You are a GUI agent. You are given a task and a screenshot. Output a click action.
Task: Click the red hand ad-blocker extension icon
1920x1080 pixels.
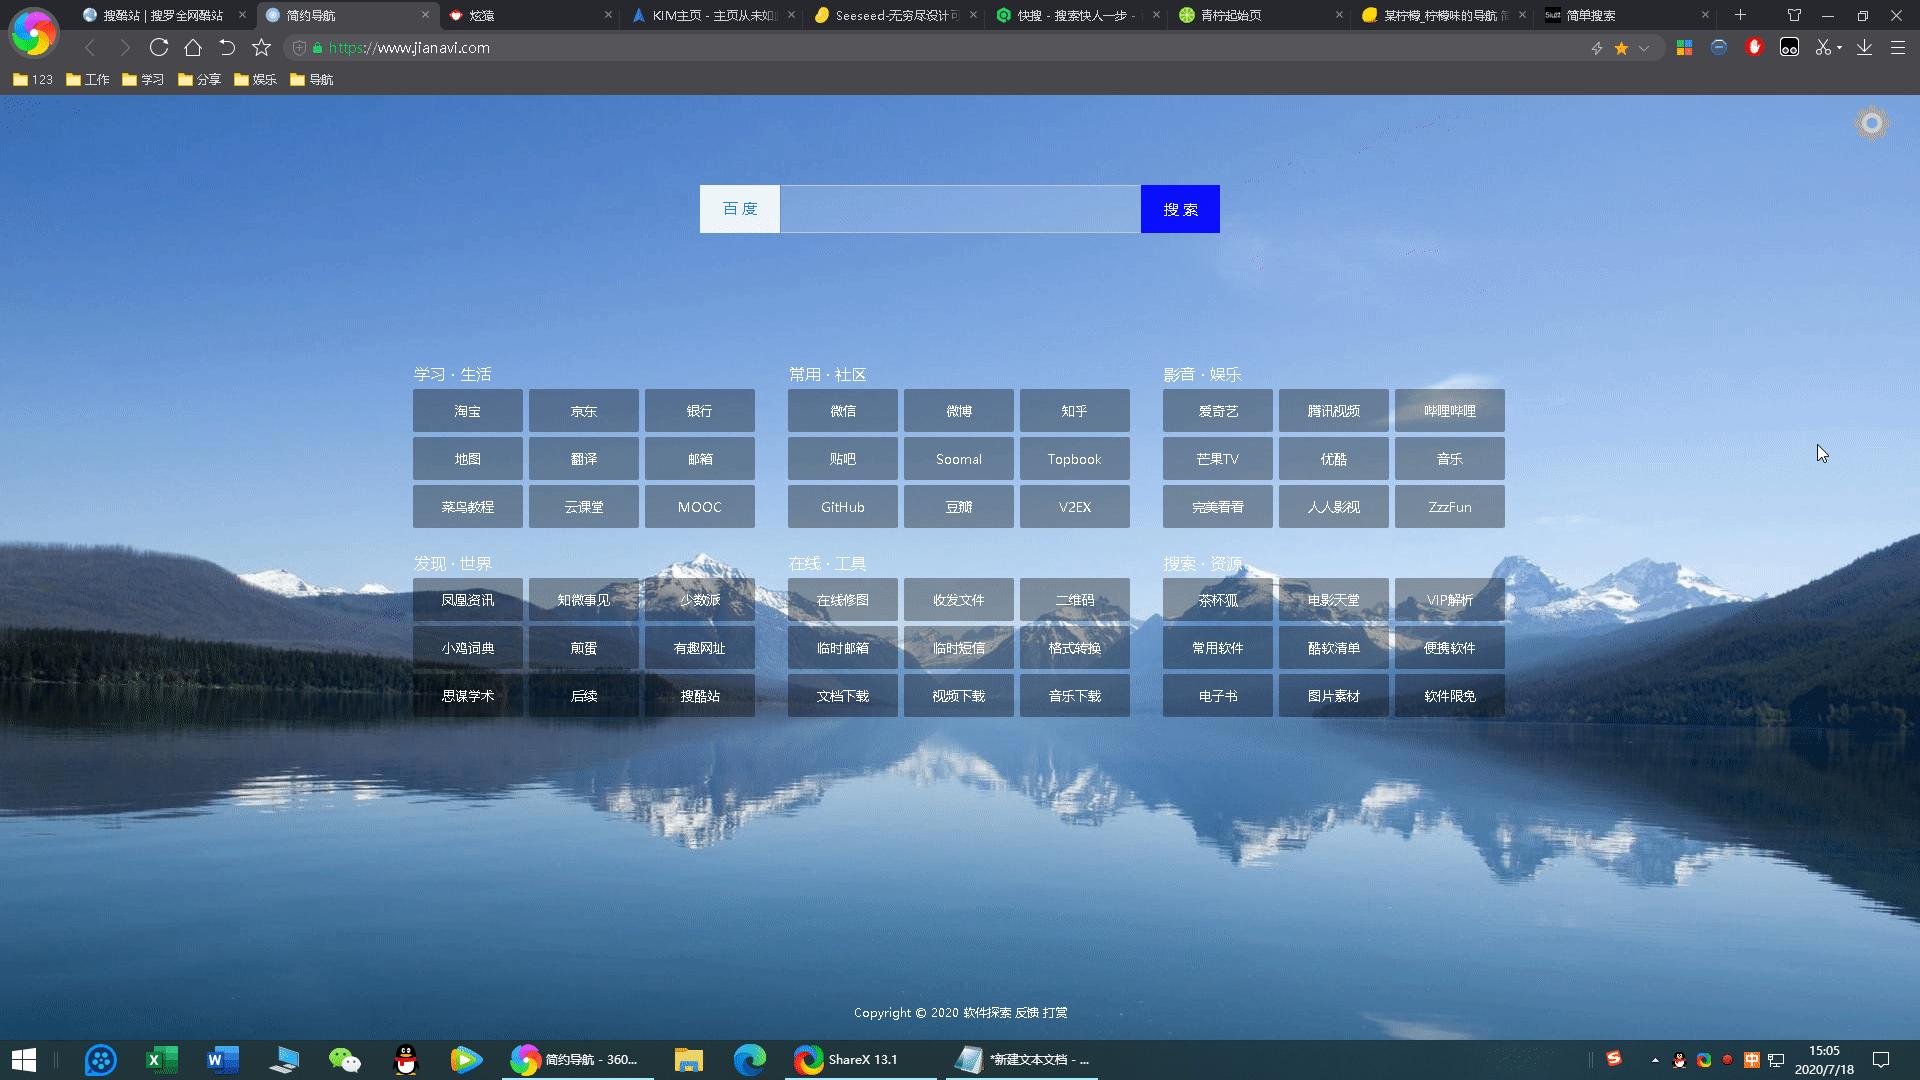(1754, 48)
